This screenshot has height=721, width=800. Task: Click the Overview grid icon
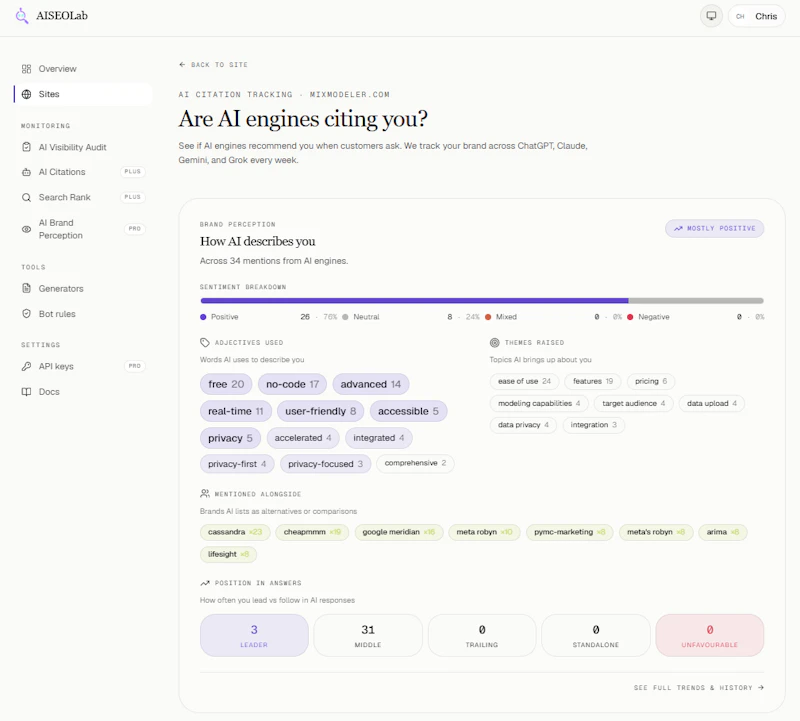[x=27, y=69]
